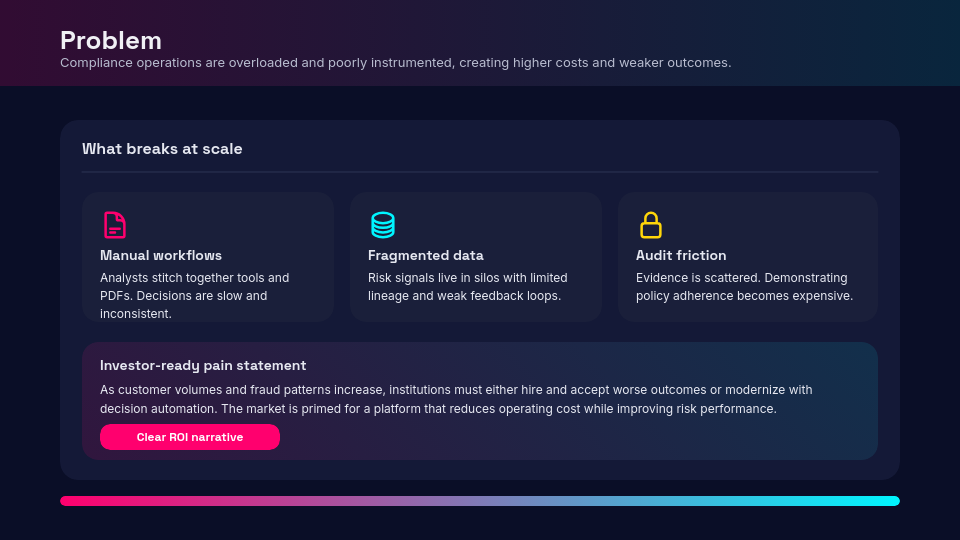Click the 'Risk signals live in silos' description
Viewport: 960px width, 540px height.
click(467, 286)
